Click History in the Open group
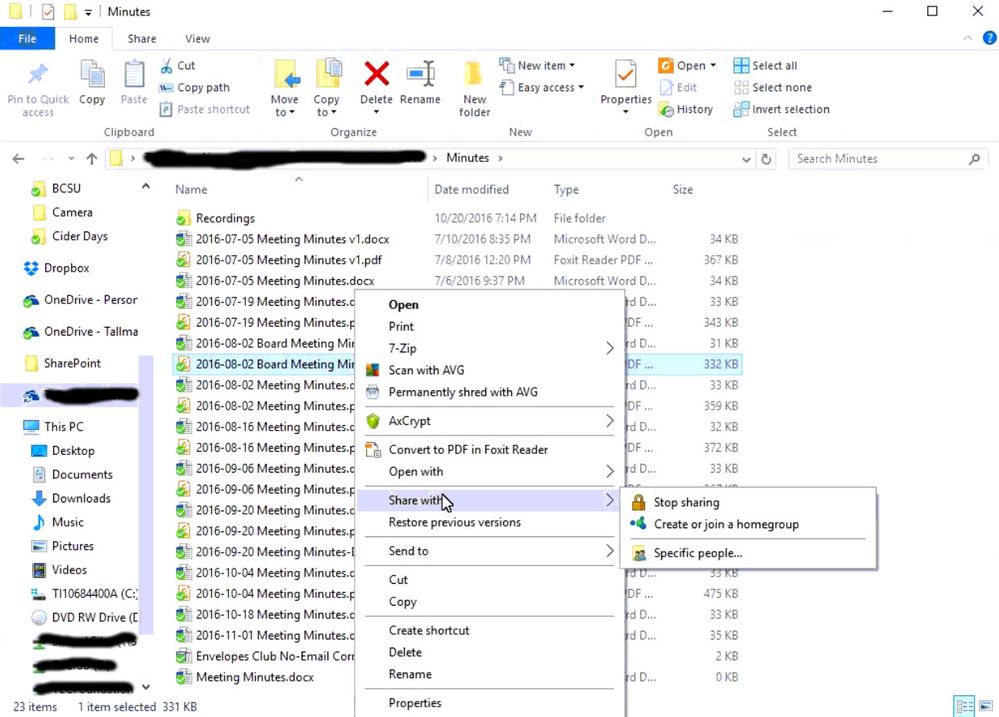Screen dimensions: 999x717 click(x=686, y=109)
